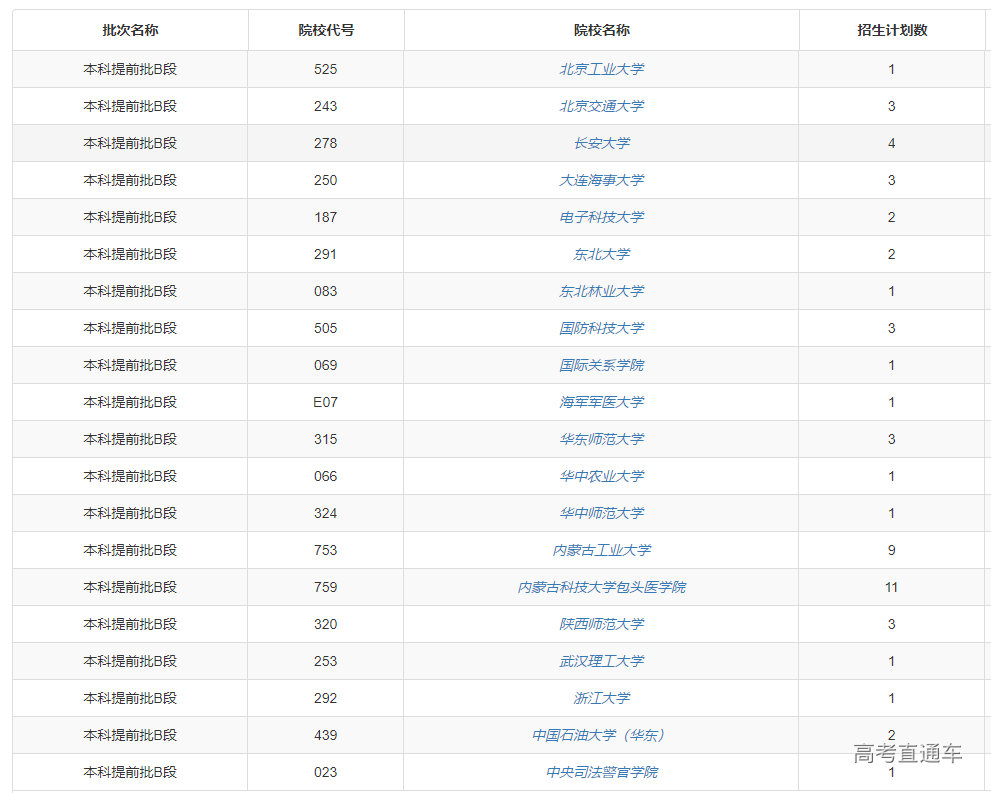Click the 院校代号 column header
The height and width of the screenshot is (793, 991).
(326, 30)
